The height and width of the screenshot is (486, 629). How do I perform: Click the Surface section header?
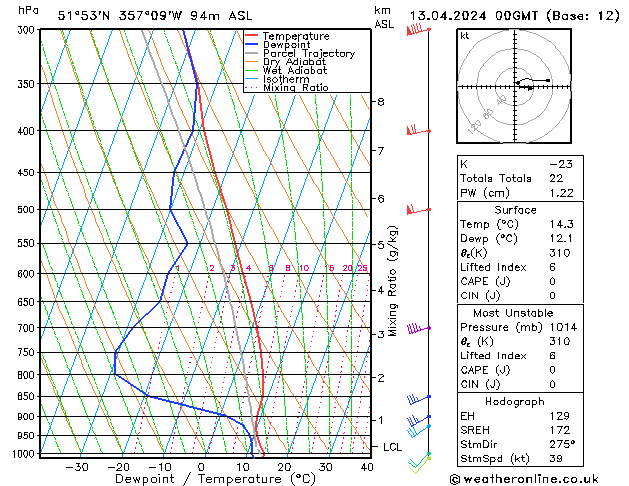pos(515,210)
